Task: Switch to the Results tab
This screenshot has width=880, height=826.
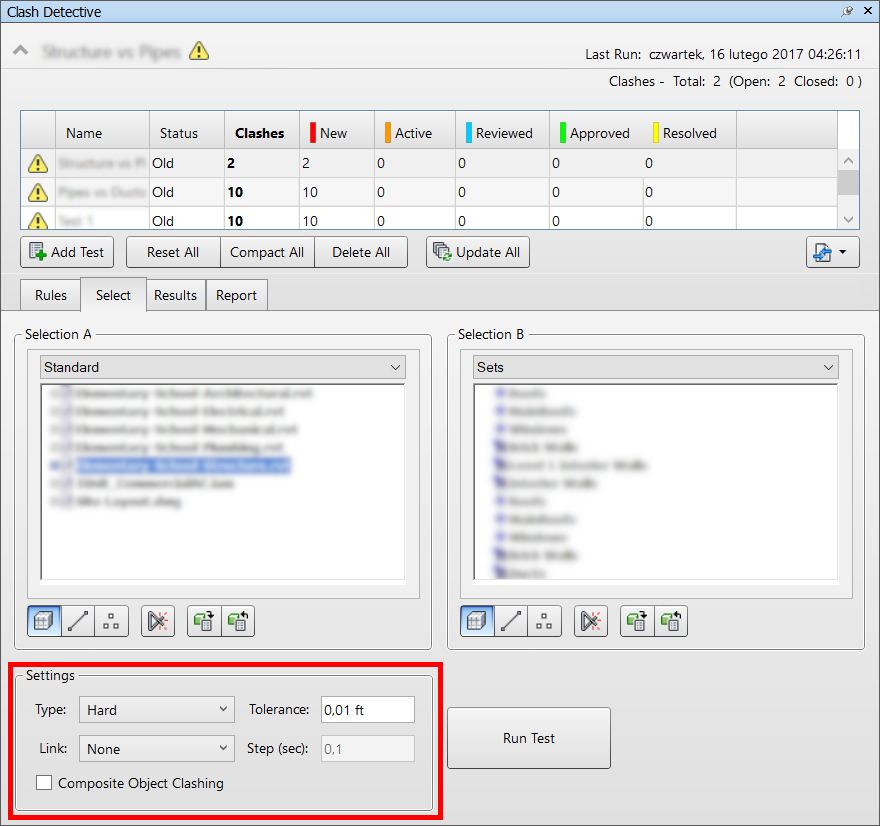Action: click(x=175, y=295)
